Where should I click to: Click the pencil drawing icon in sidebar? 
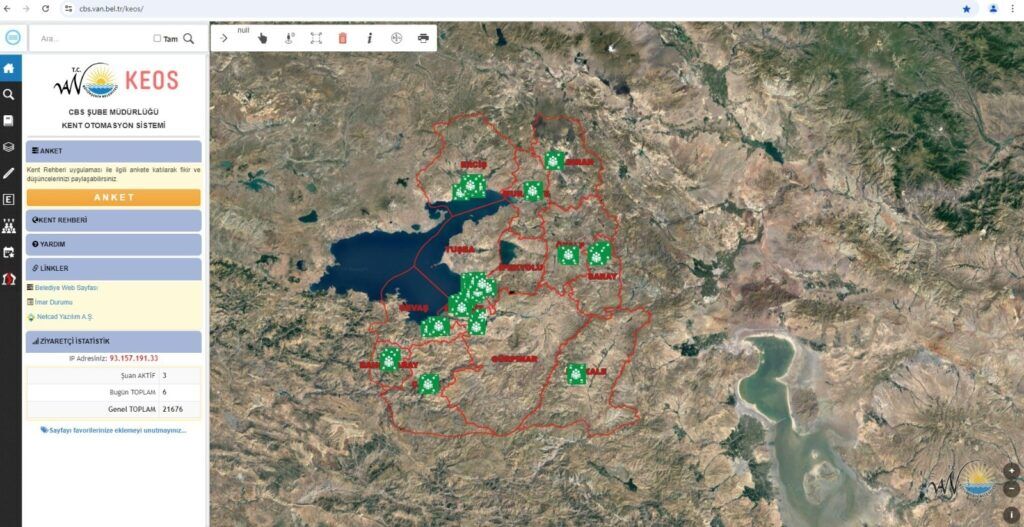point(9,173)
